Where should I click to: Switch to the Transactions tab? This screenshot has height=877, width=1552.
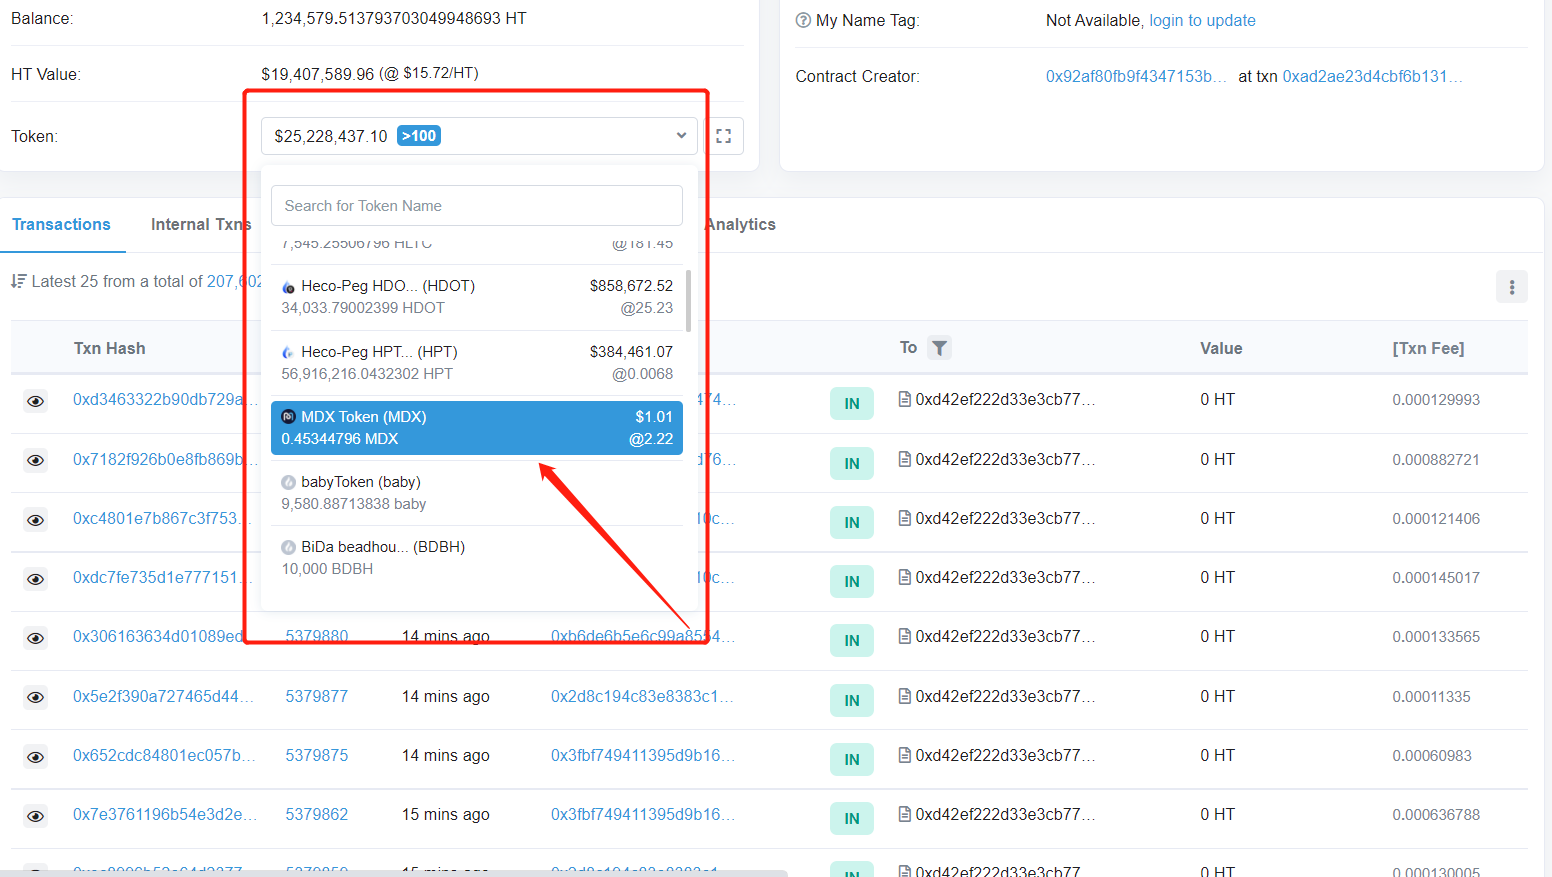61,225
